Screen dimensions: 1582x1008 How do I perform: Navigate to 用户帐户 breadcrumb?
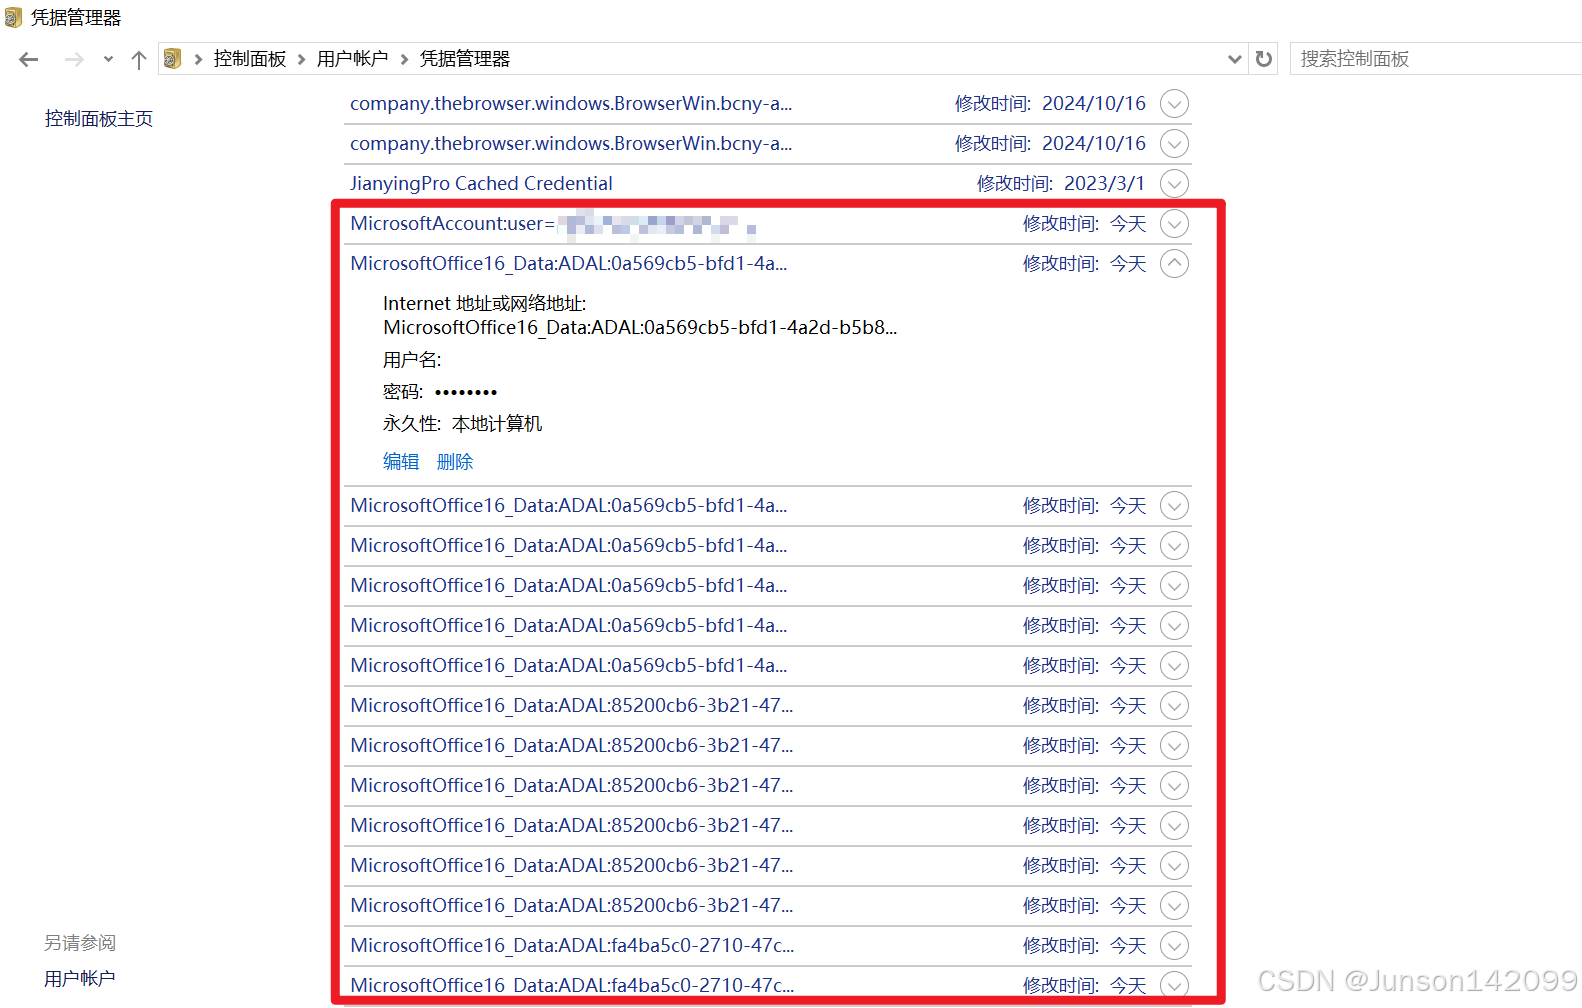[352, 59]
